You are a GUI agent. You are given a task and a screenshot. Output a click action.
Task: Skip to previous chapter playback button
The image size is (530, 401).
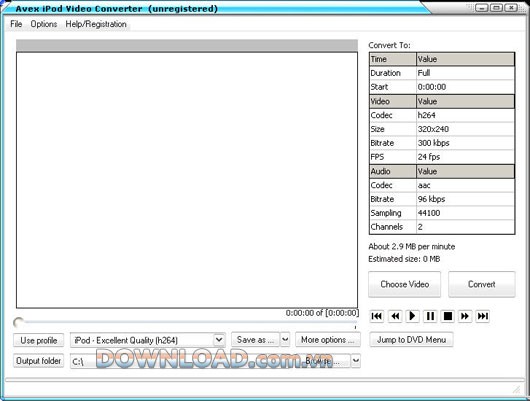(x=377, y=316)
